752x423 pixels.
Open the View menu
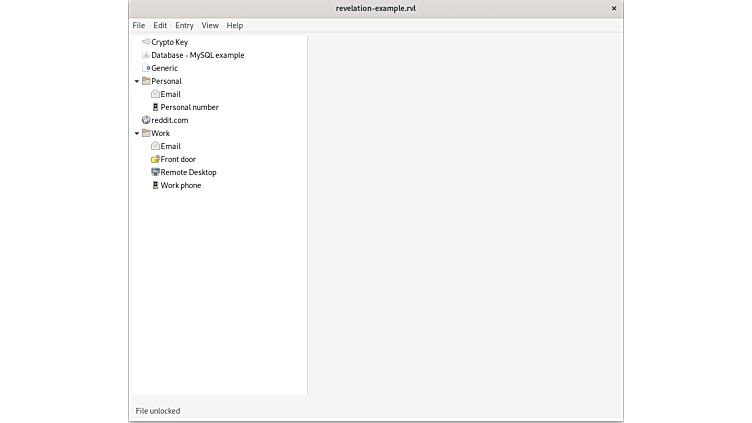210,25
